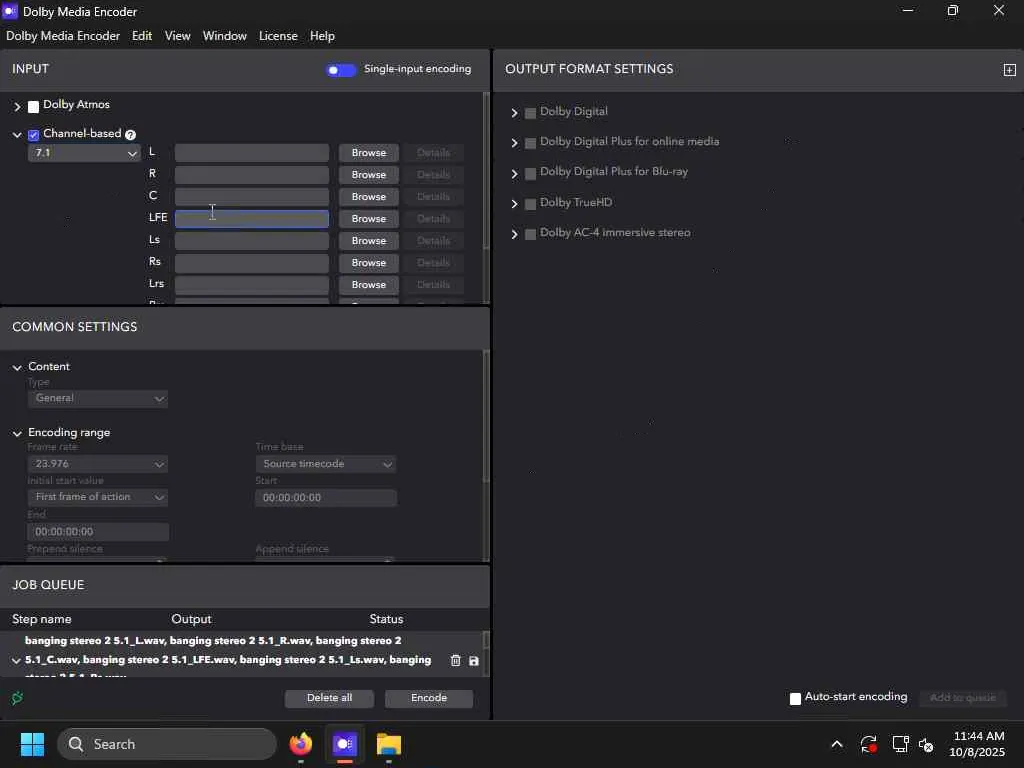This screenshot has height=768, width=1024.
Task: Enable Dolby Digital Plus for online media checkbox
Action: click(x=530, y=143)
